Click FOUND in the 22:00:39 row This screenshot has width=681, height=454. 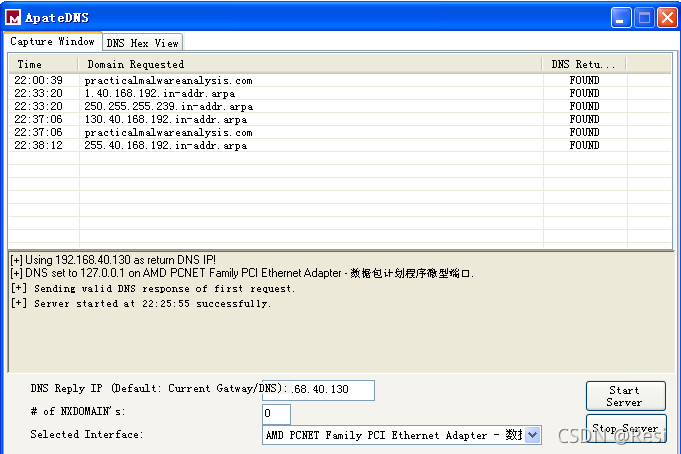click(584, 80)
